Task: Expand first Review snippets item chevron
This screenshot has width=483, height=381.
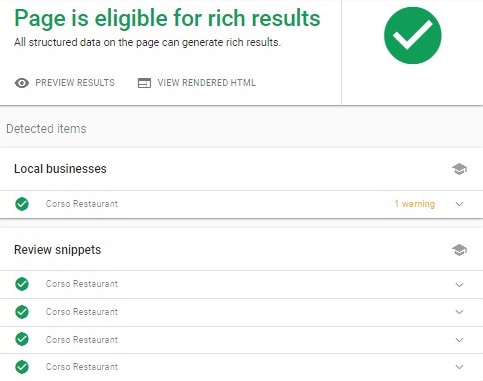Action: point(459,285)
